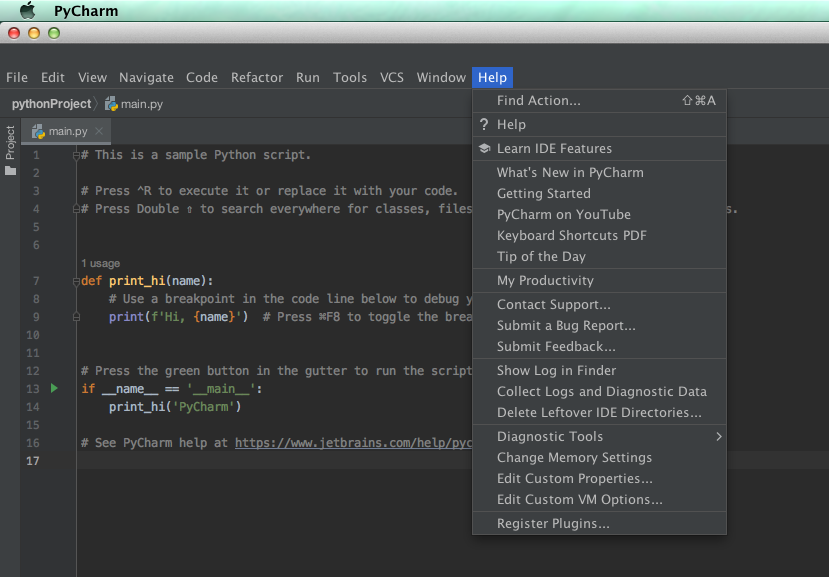This screenshot has height=577, width=829.
Task: Close the main.py editor tab
Action: tap(99, 131)
